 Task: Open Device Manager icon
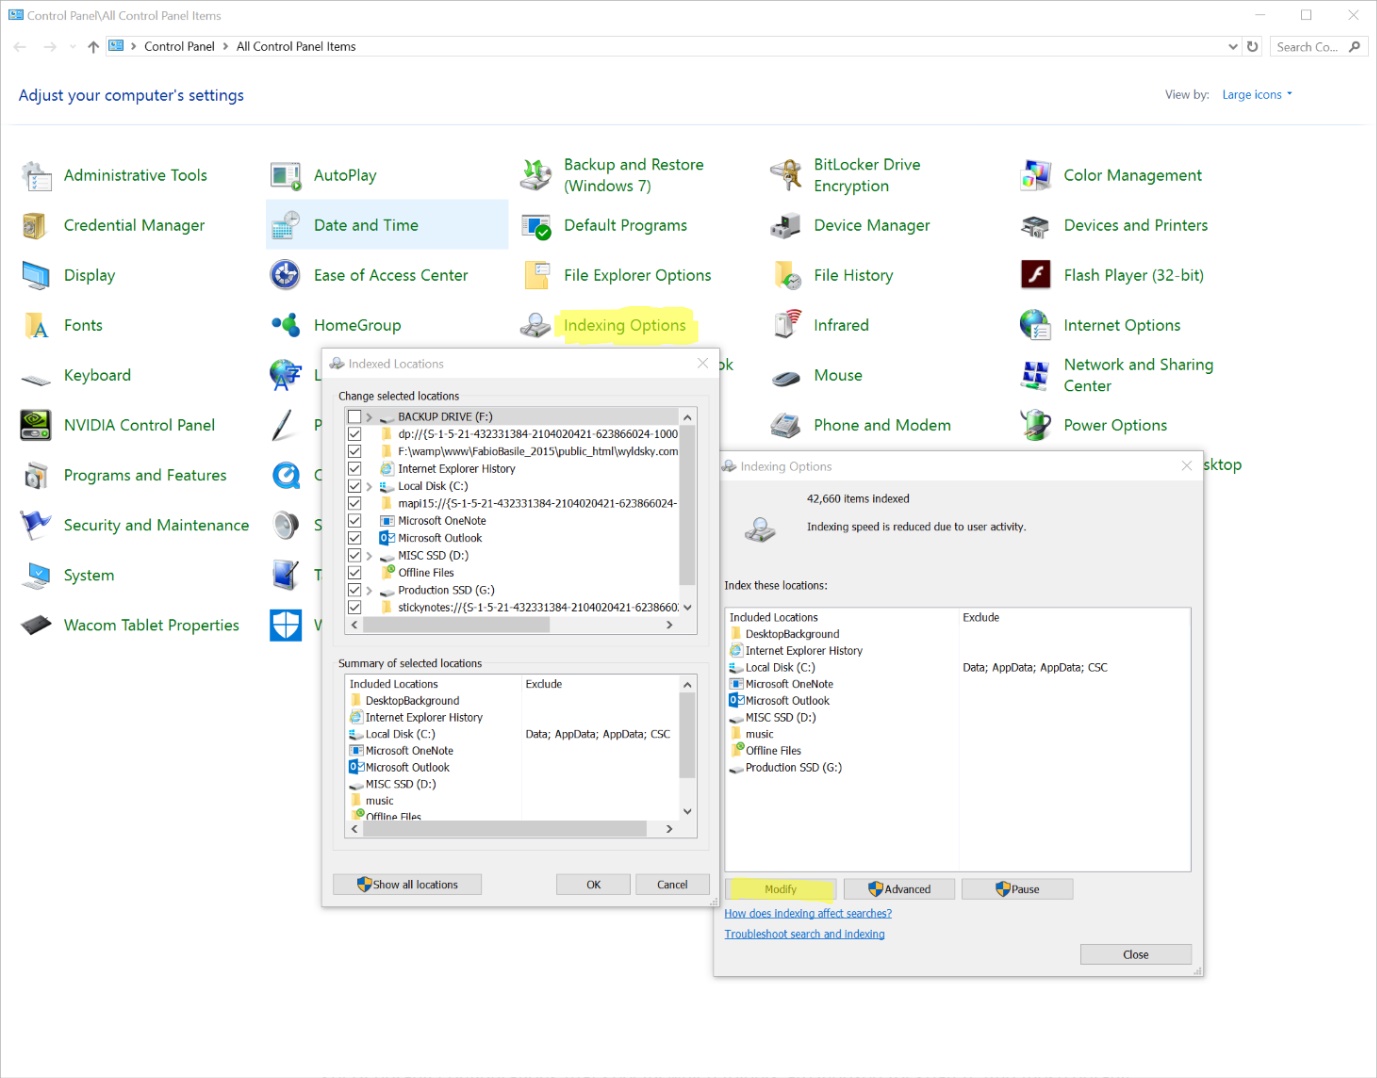click(786, 226)
